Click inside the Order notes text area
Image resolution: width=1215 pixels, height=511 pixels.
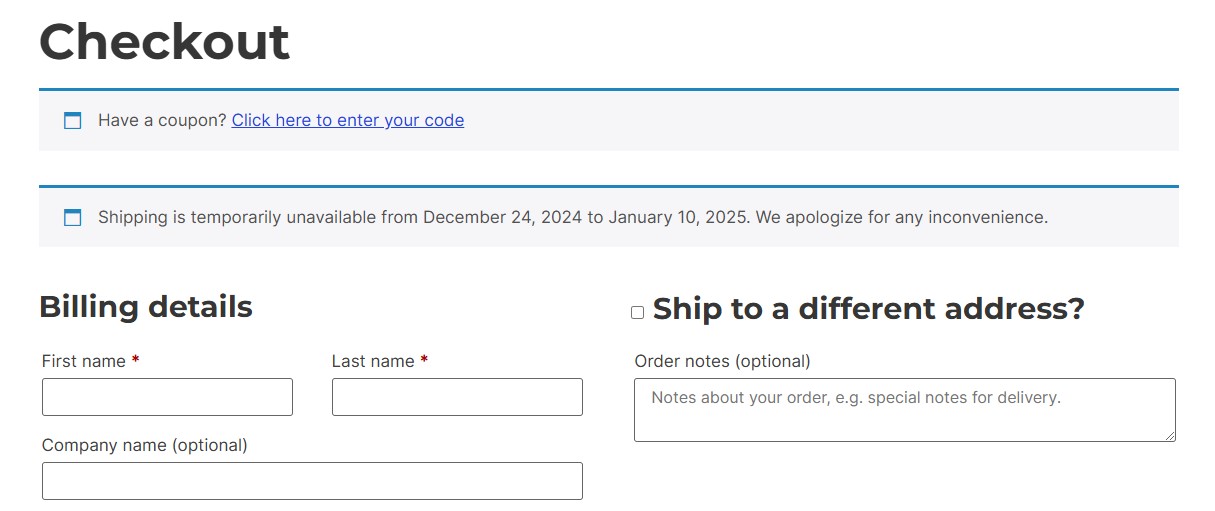coord(905,410)
